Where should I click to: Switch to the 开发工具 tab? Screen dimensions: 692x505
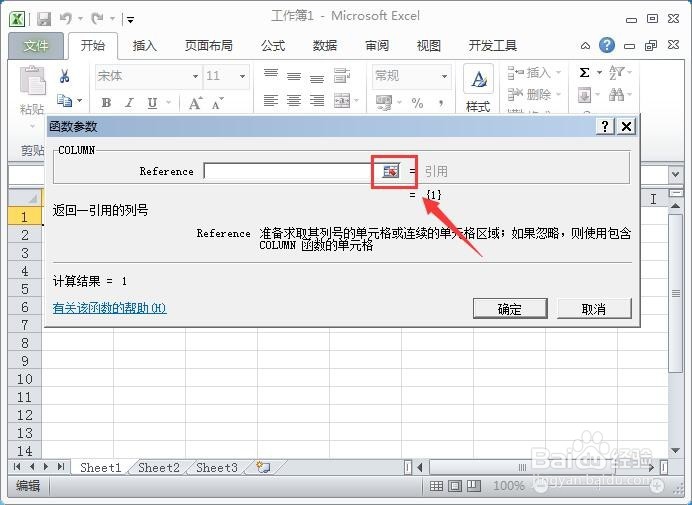[x=493, y=45]
